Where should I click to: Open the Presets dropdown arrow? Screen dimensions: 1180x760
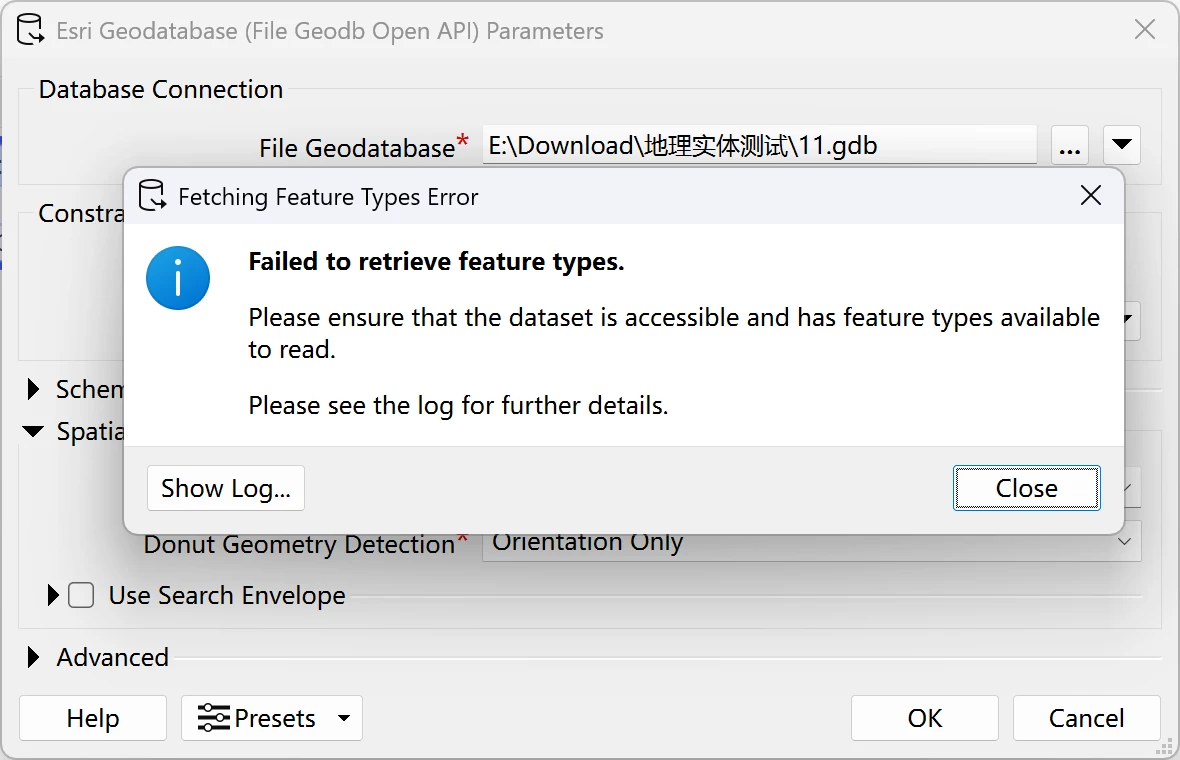(x=344, y=718)
